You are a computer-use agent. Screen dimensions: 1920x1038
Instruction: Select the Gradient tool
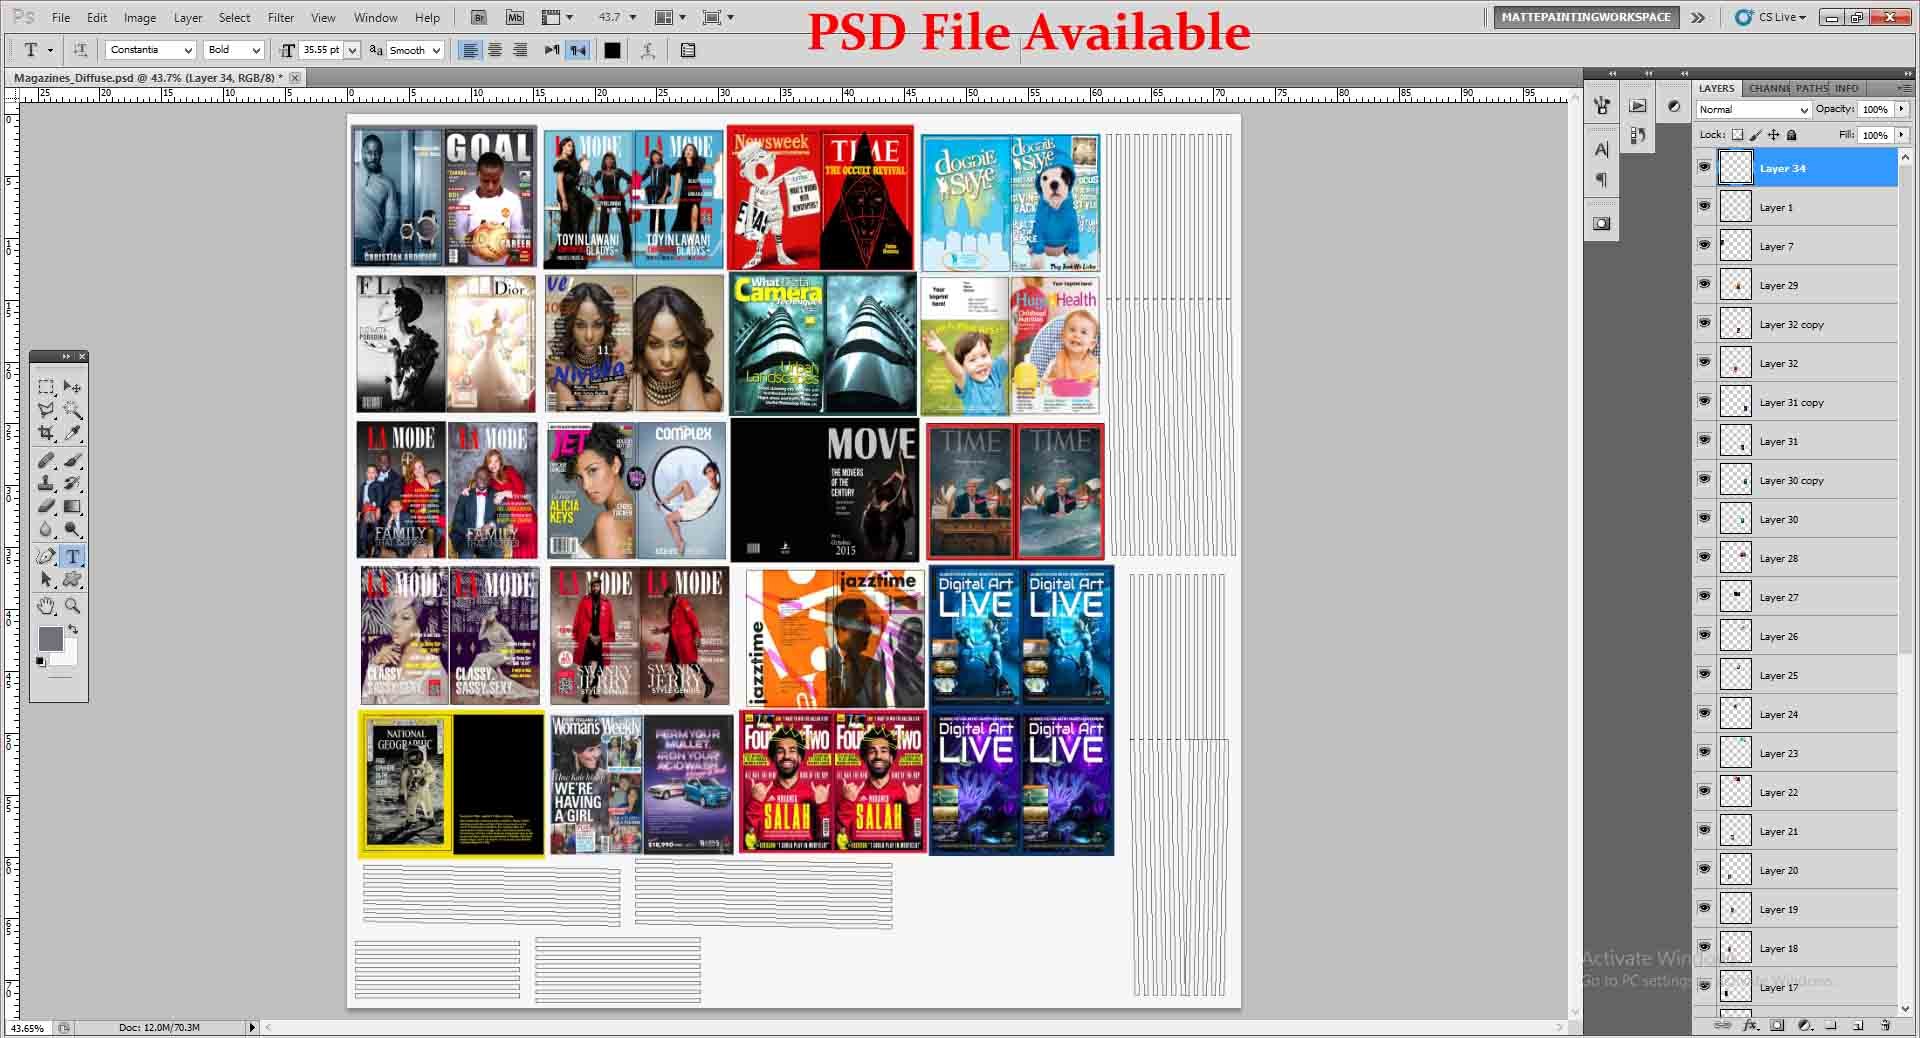(72, 506)
